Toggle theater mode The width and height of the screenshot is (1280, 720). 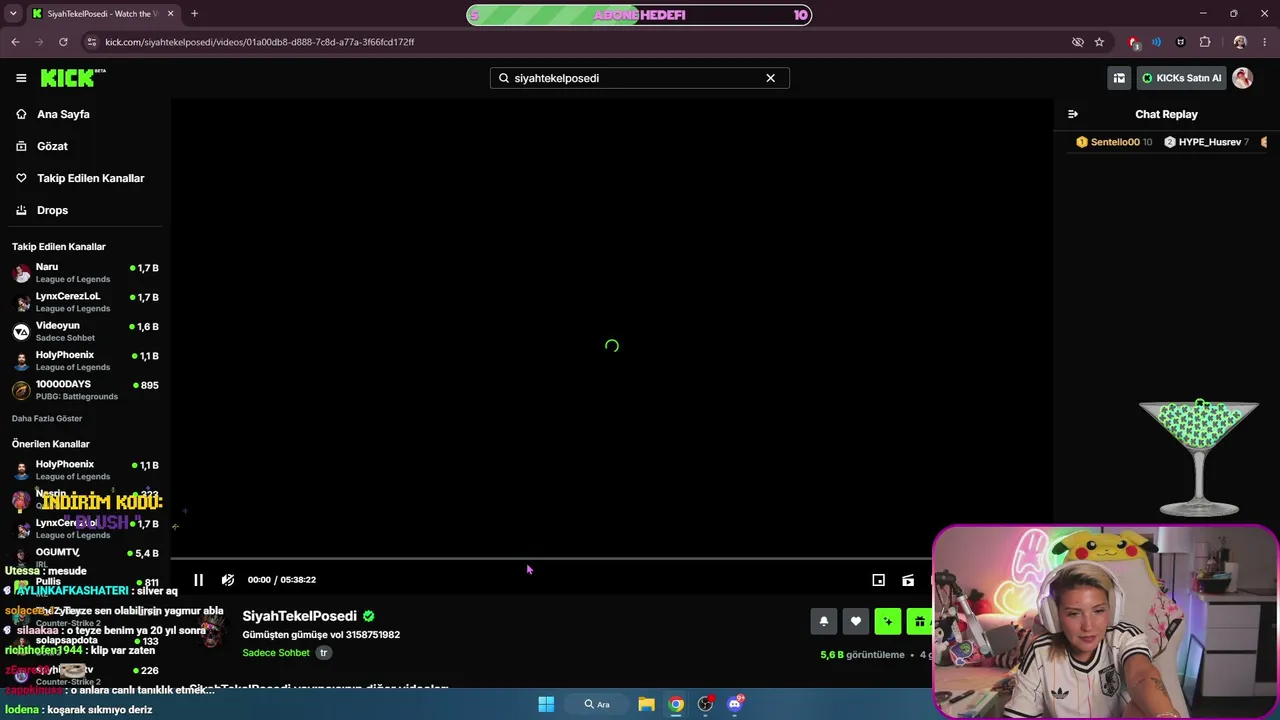pyautogui.click(x=908, y=580)
